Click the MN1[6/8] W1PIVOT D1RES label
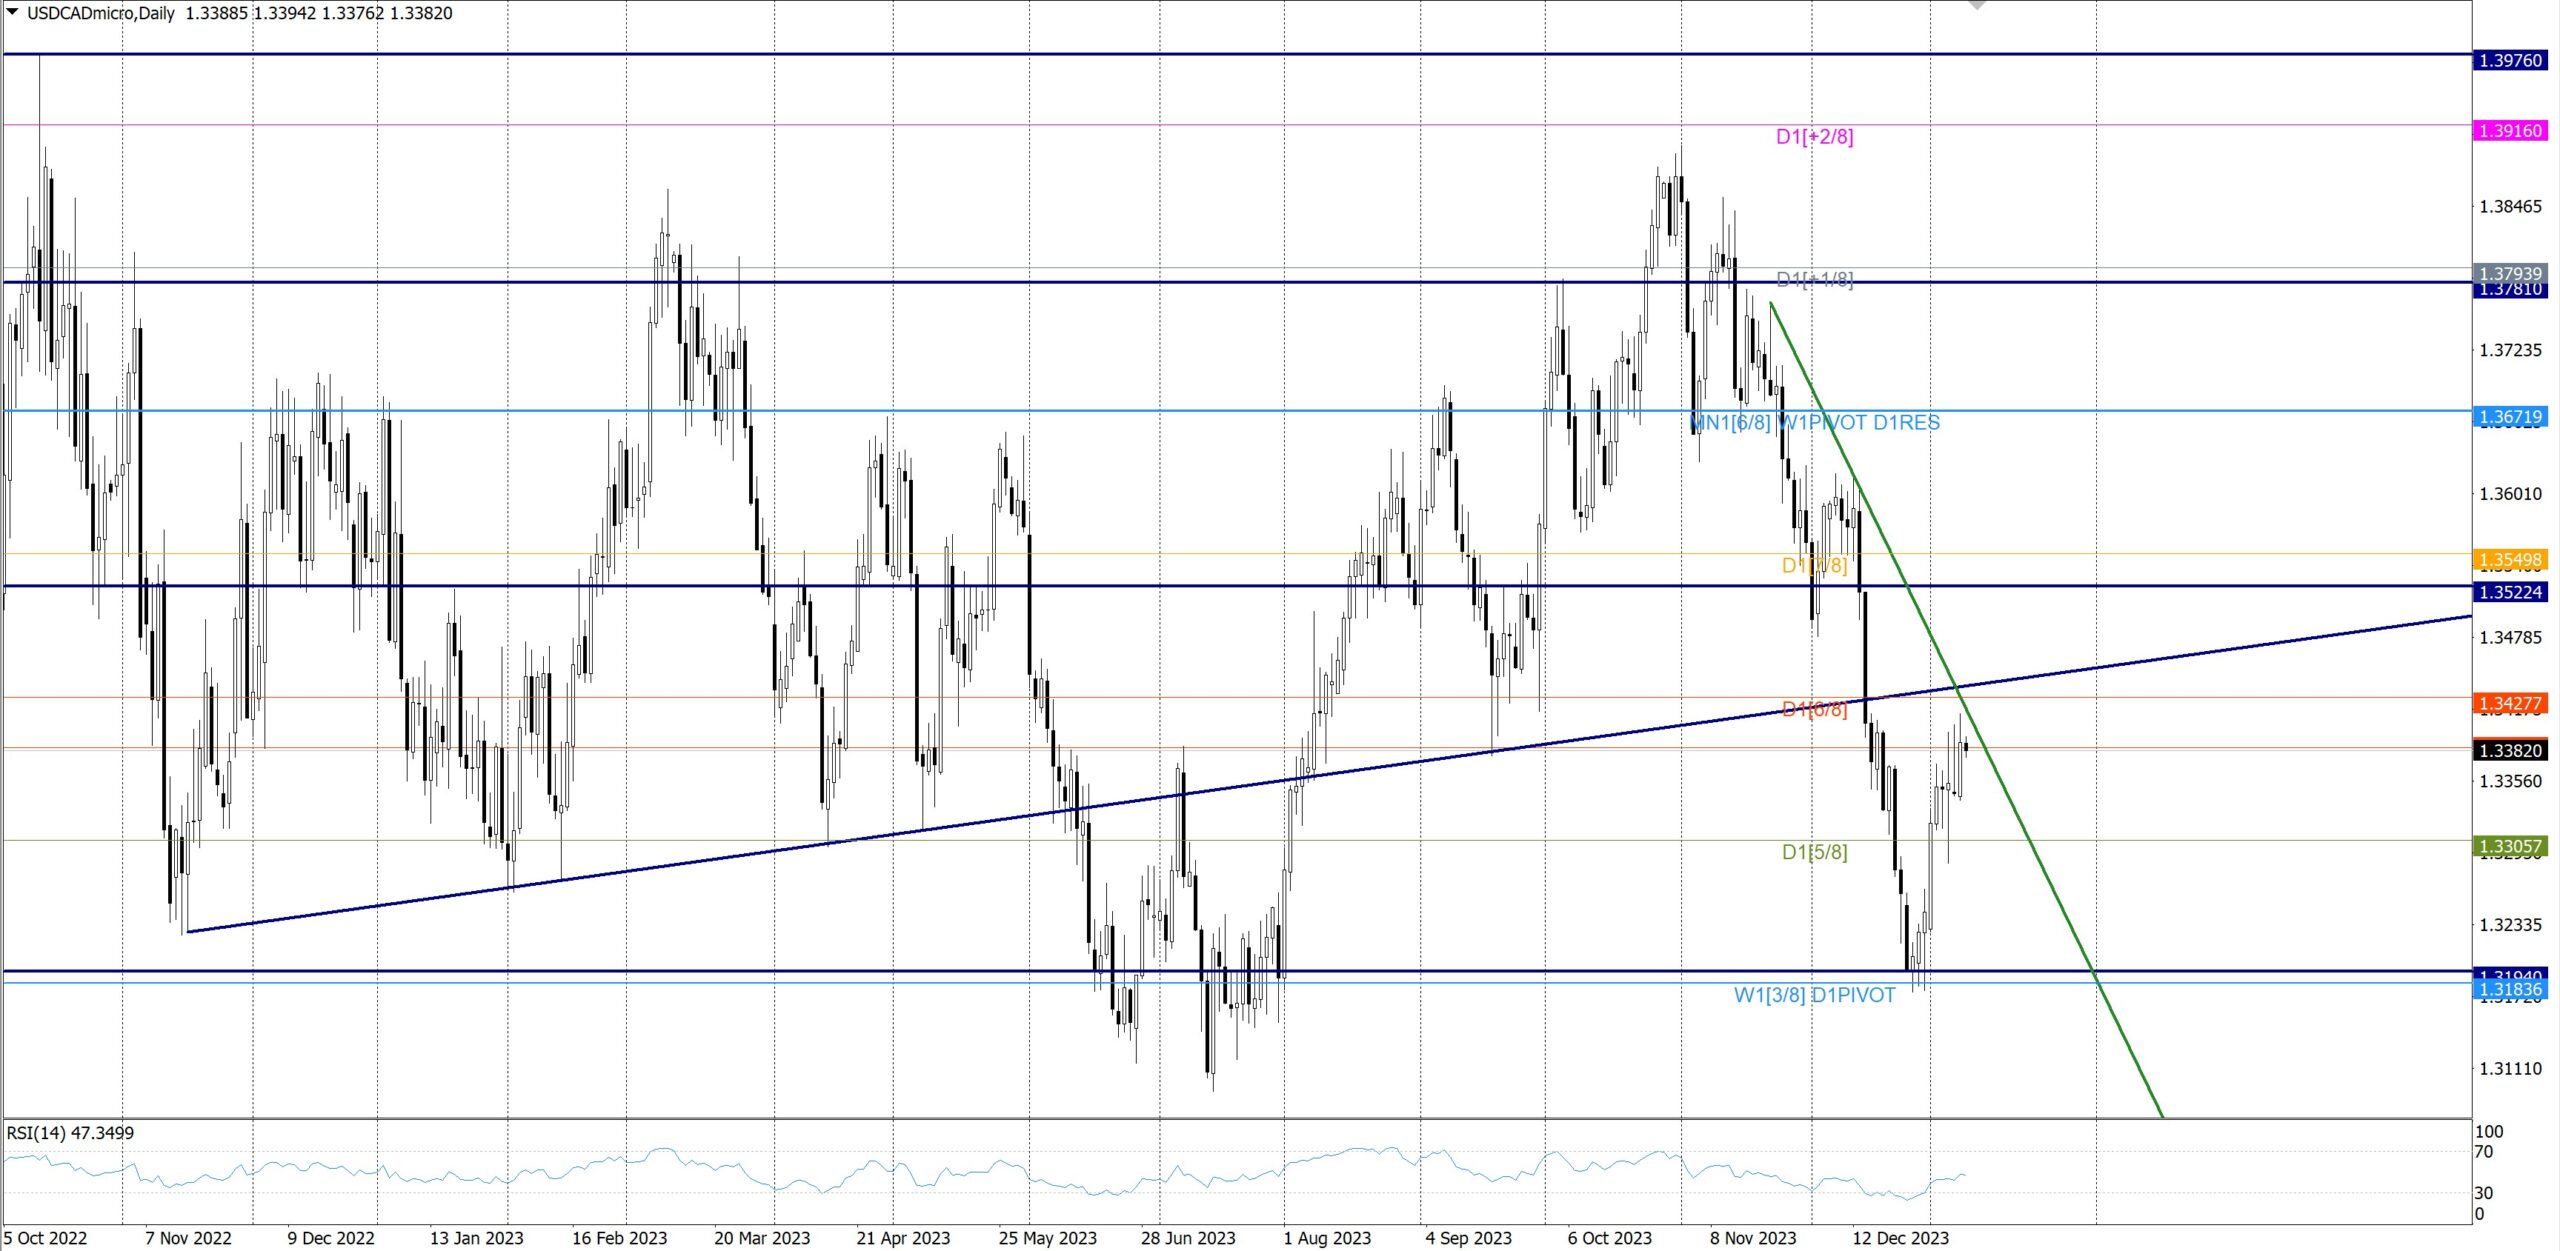Screen dimensions: 2560x1251 [1814, 423]
